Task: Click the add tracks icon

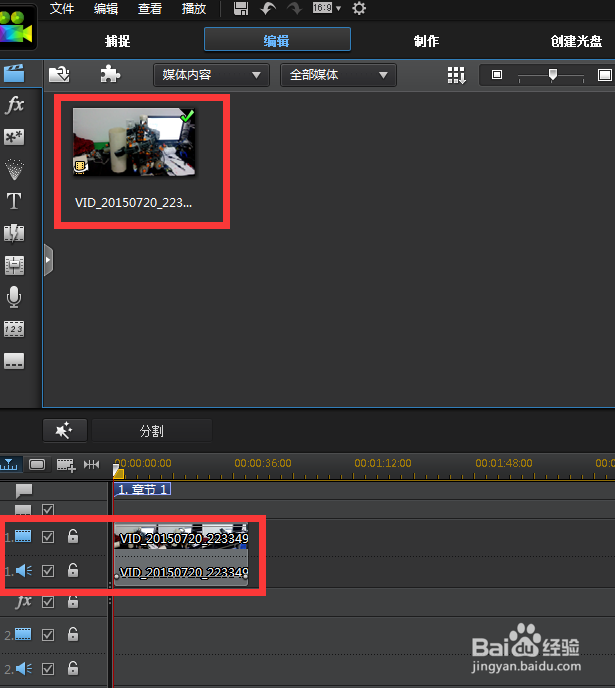Action: [x=66, y=465]
